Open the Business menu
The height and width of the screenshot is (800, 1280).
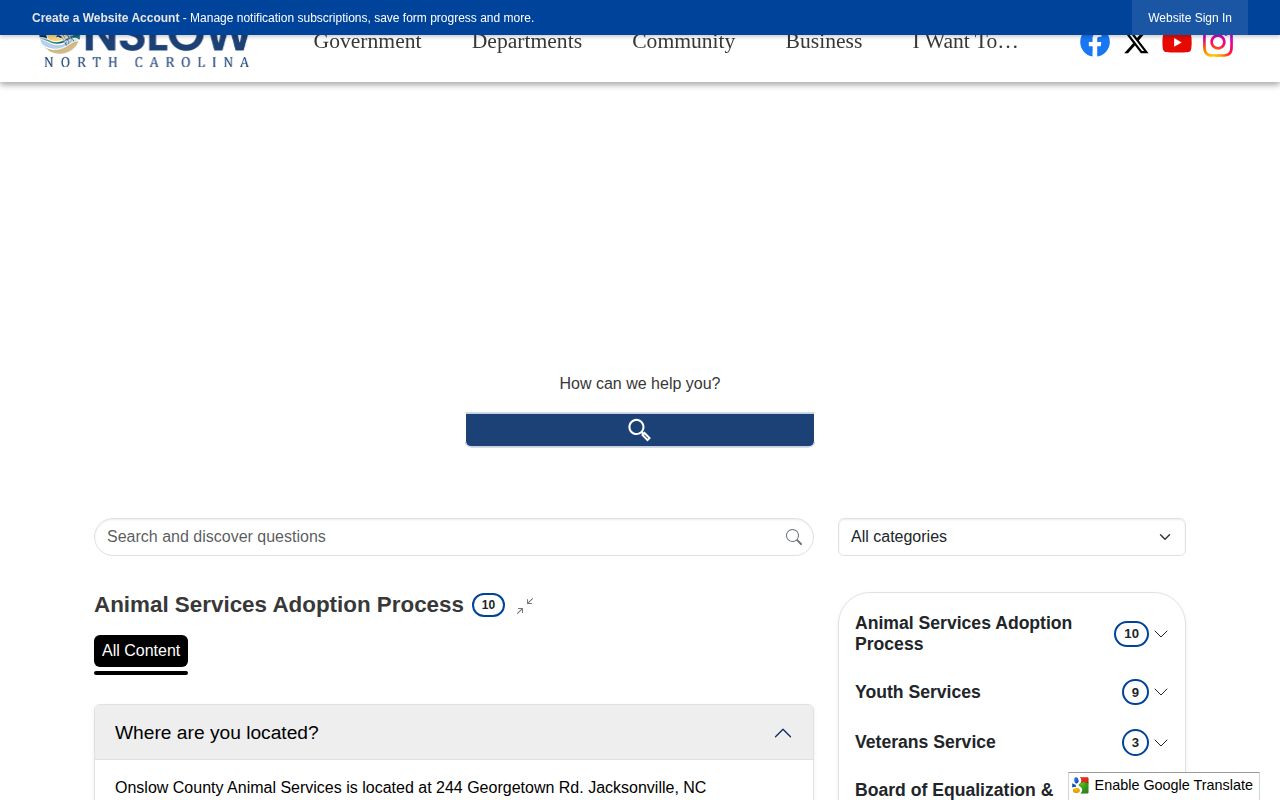[824, 42]
